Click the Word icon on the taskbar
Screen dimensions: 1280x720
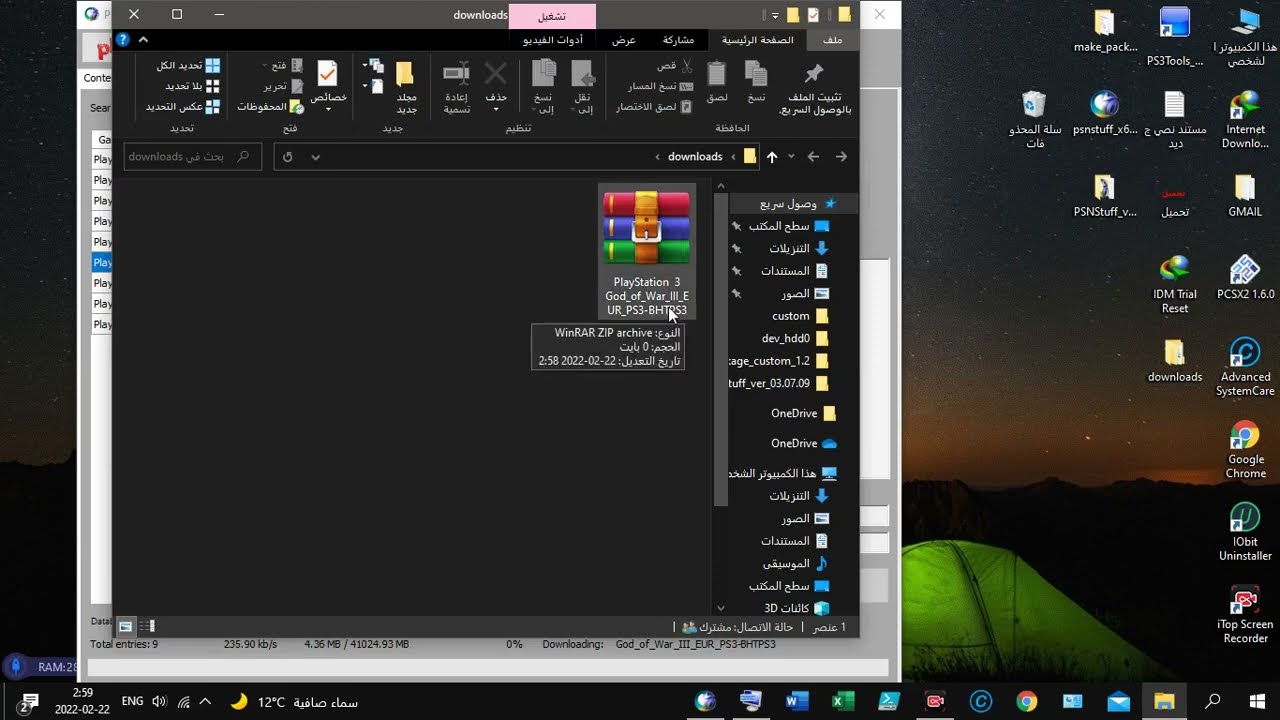tap(797, 701)
